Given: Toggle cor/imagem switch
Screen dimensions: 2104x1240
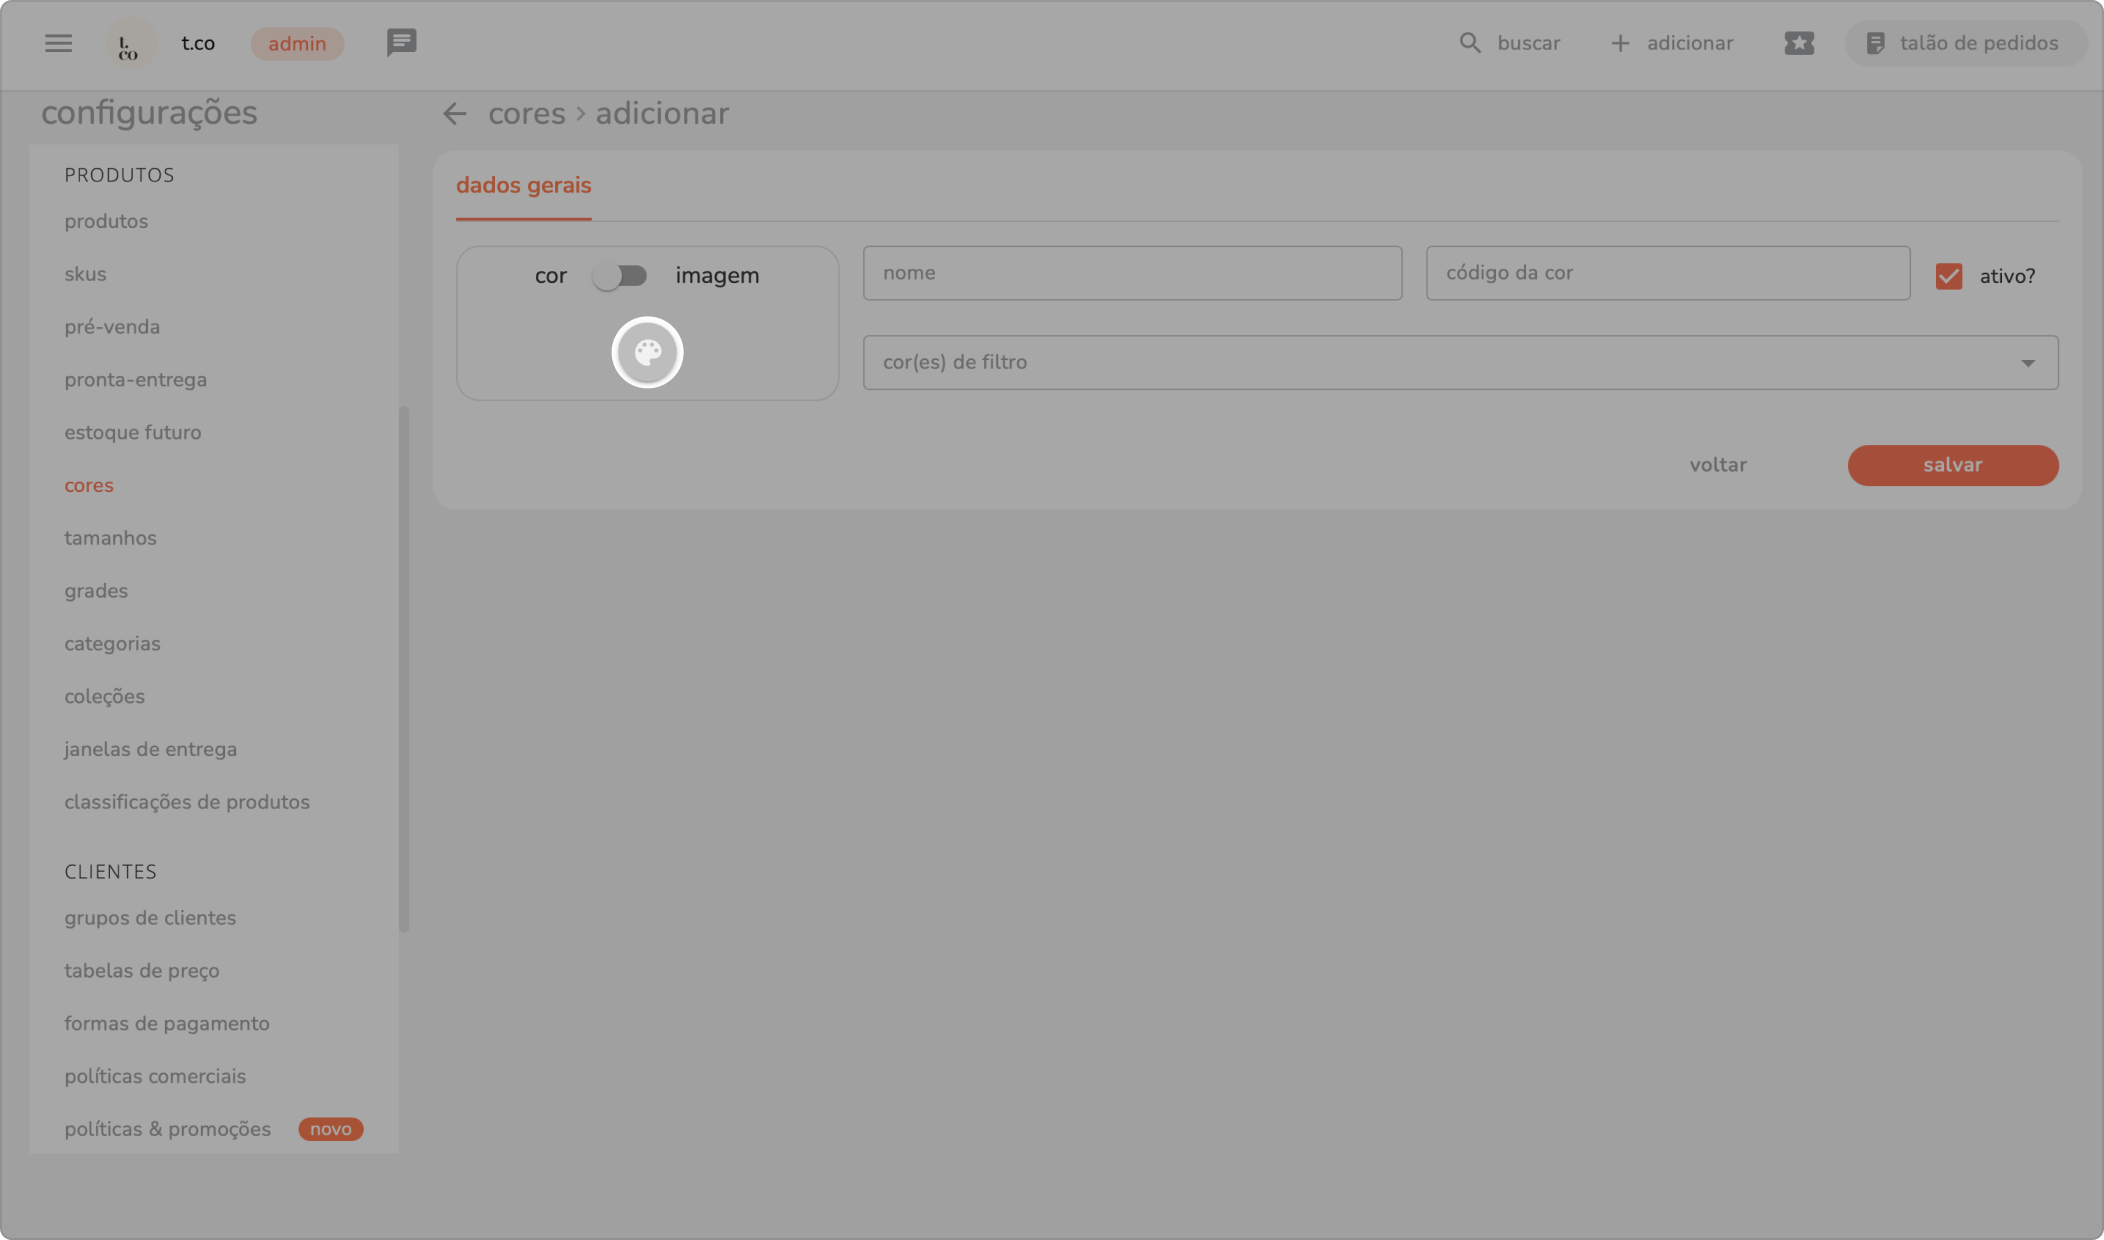Looking at the screenshot, I should (620, 275).
